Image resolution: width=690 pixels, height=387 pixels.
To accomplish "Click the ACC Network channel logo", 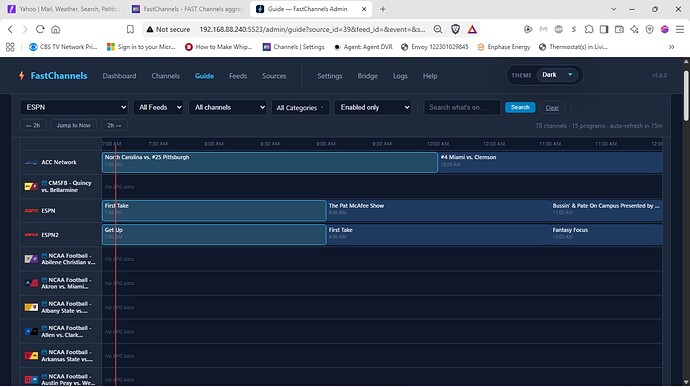I will click(31, 162).
